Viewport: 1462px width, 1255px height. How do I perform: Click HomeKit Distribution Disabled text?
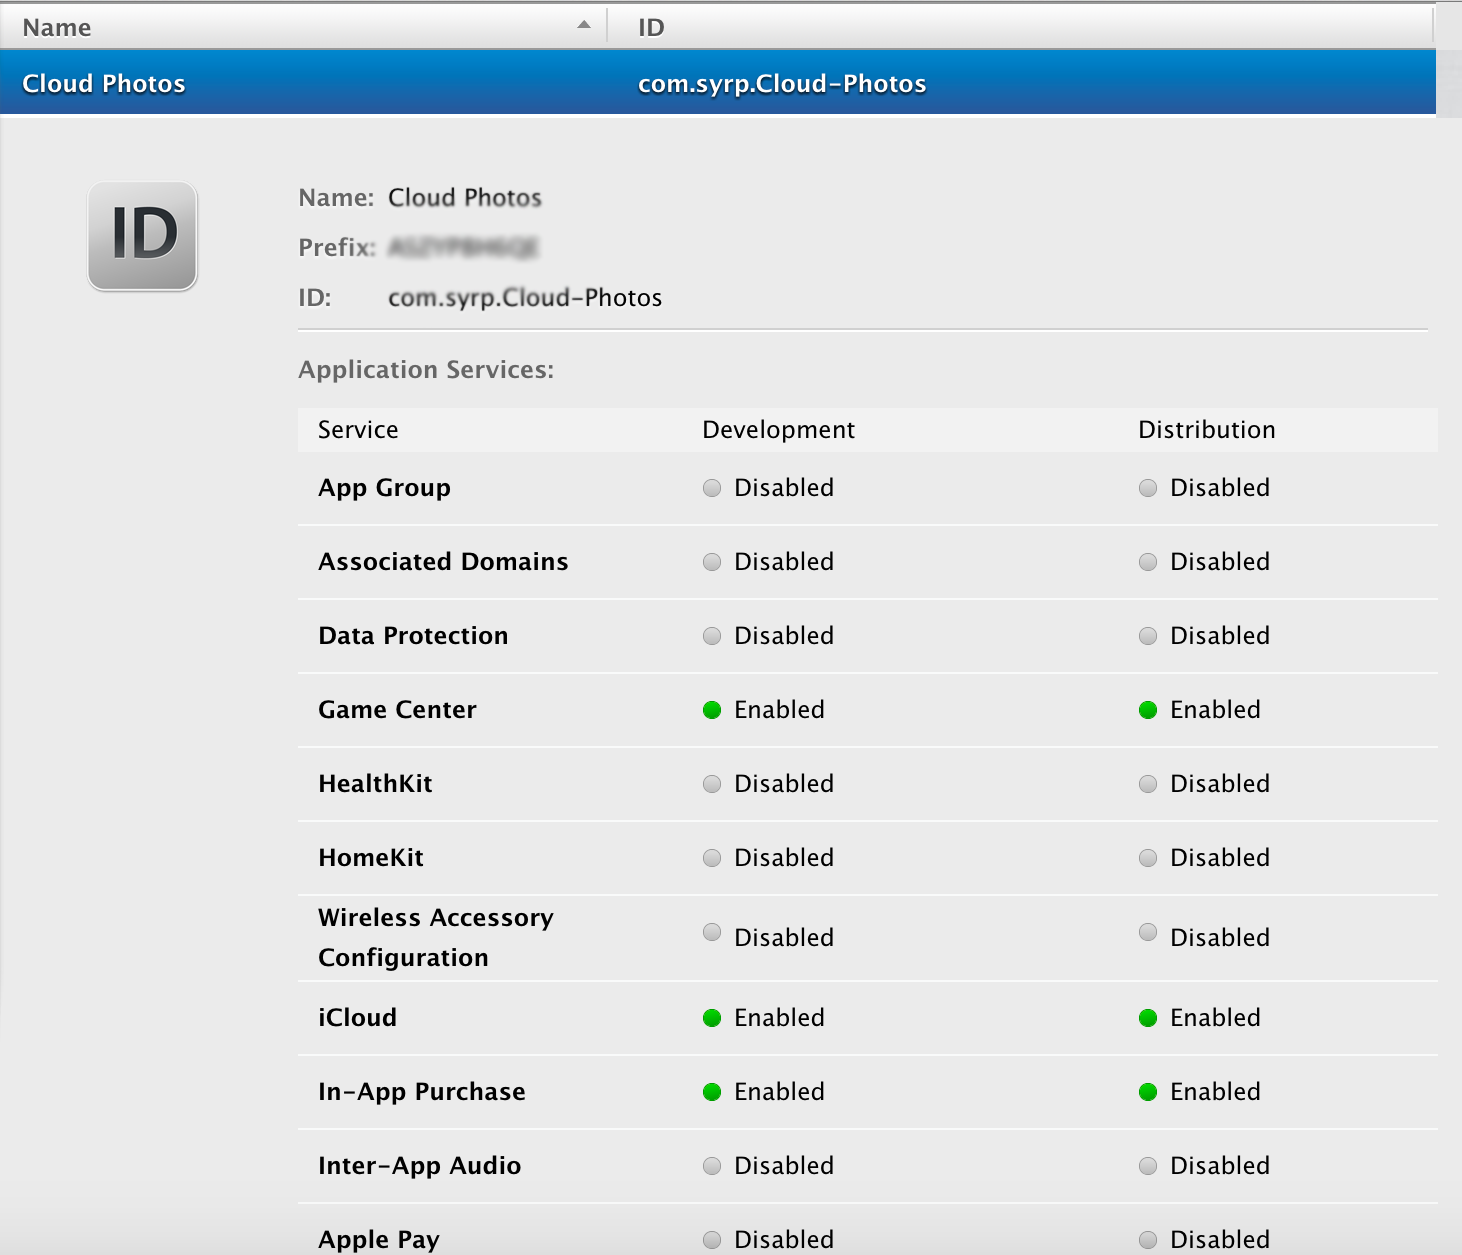click(1220, 858)
